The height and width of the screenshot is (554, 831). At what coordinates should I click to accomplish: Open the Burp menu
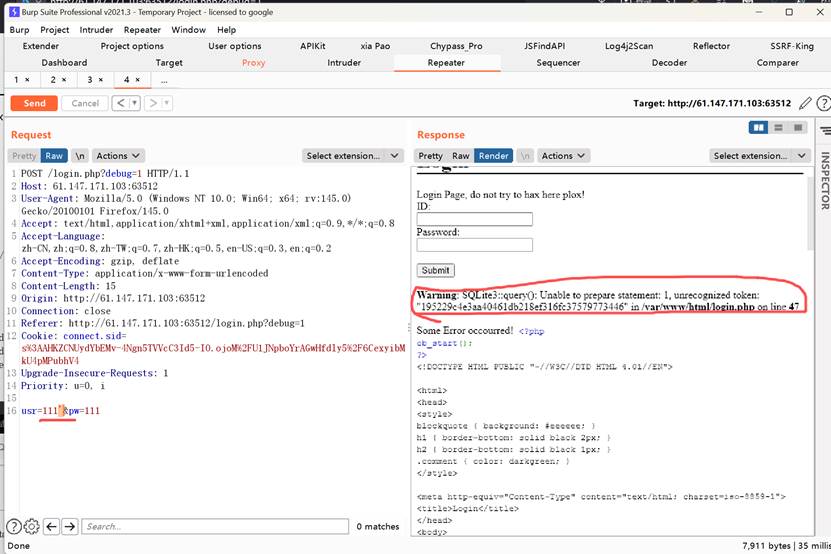click(x=20, y=30)
